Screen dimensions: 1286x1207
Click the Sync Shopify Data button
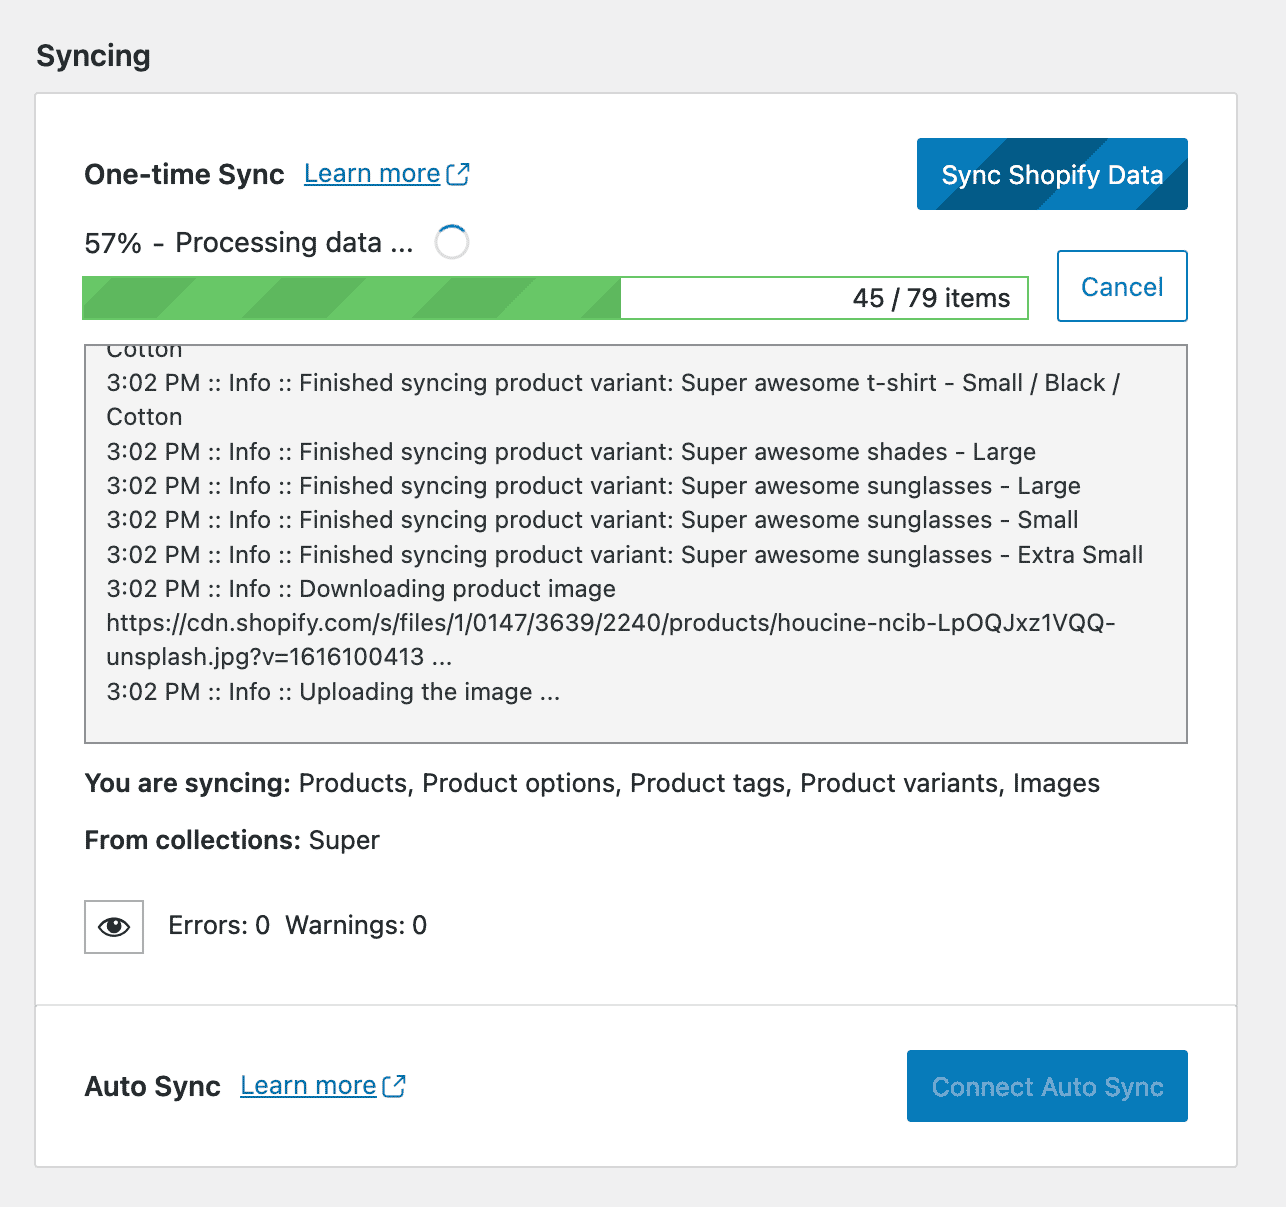point(1051,175)
